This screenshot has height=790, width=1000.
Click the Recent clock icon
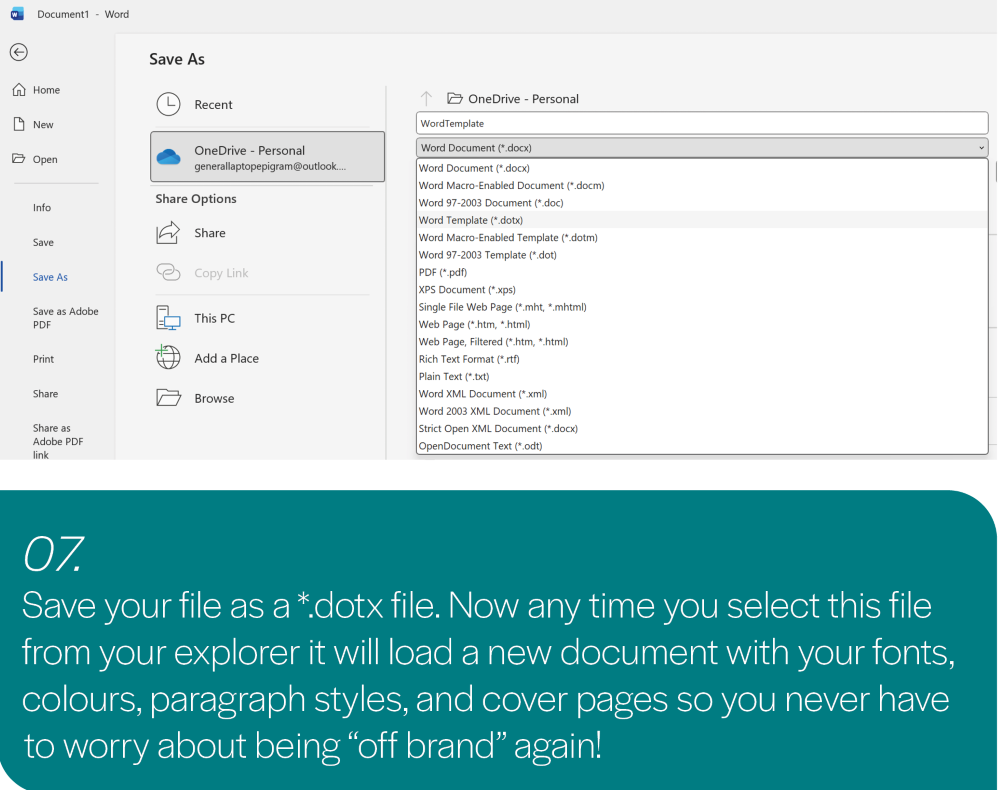coord(168,104)
